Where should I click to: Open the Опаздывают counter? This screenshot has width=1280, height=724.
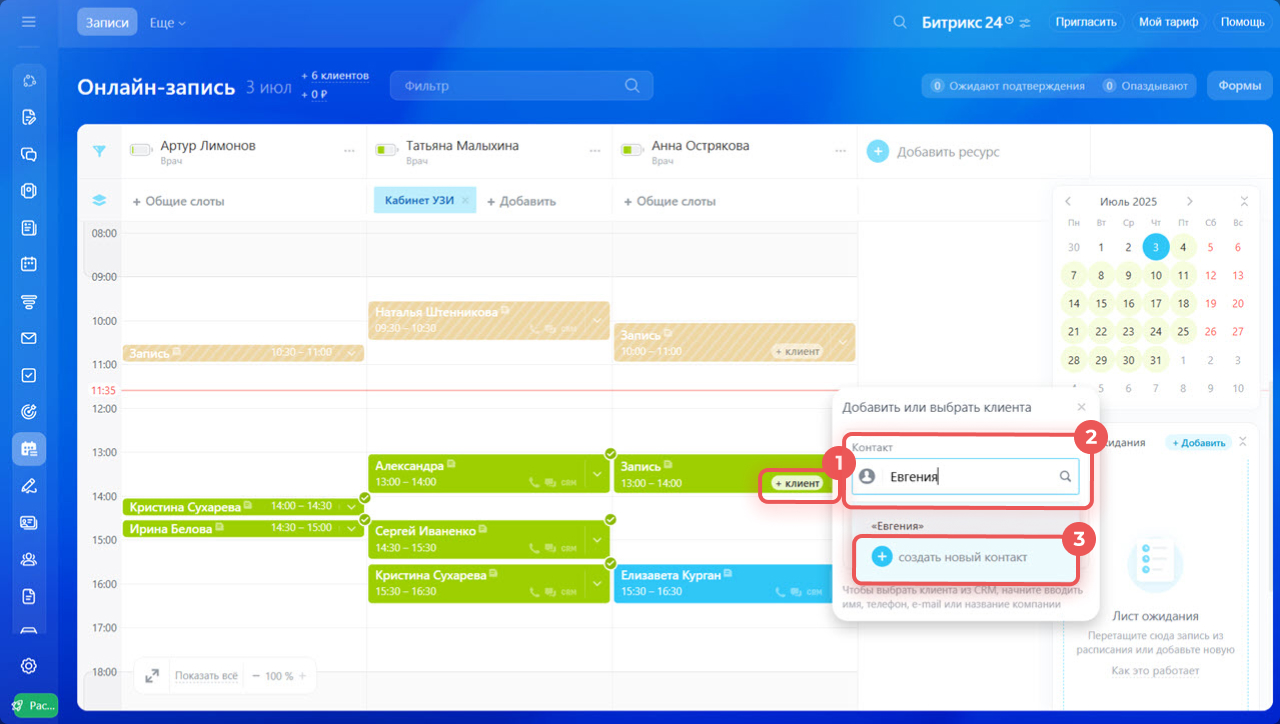click(x=1145, y=86)
